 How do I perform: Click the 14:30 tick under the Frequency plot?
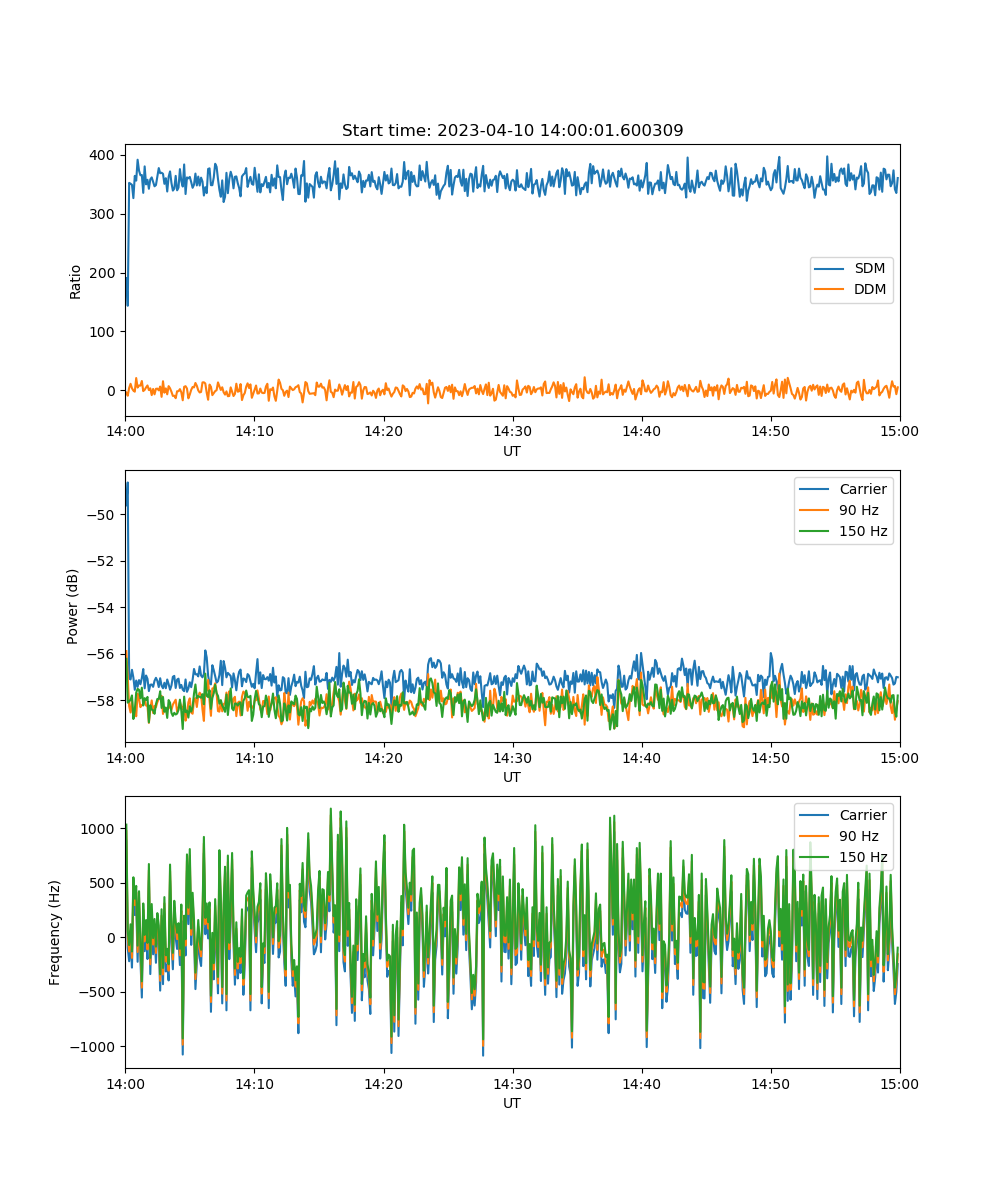[513, 1084]
